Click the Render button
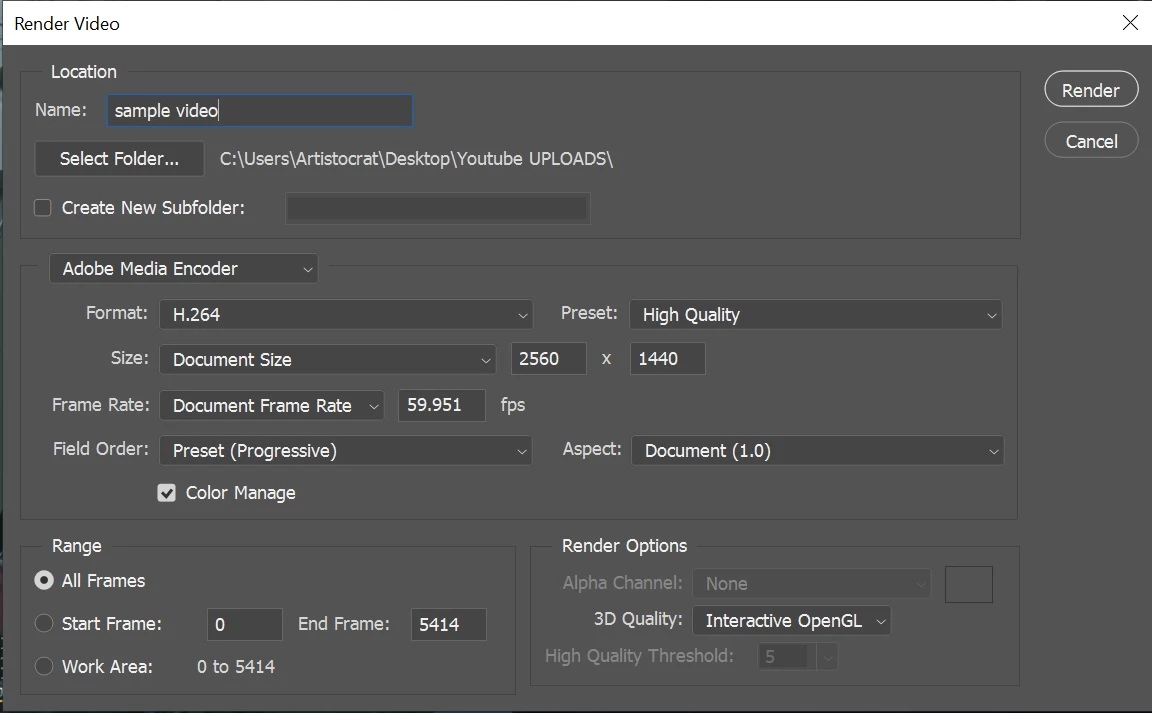Screen dimensions: 1152x713 point(1091,90)
